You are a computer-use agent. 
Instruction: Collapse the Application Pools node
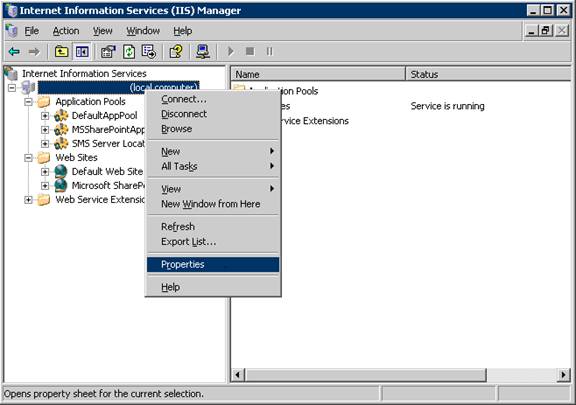pyautogui.click(x=28, y=101)
